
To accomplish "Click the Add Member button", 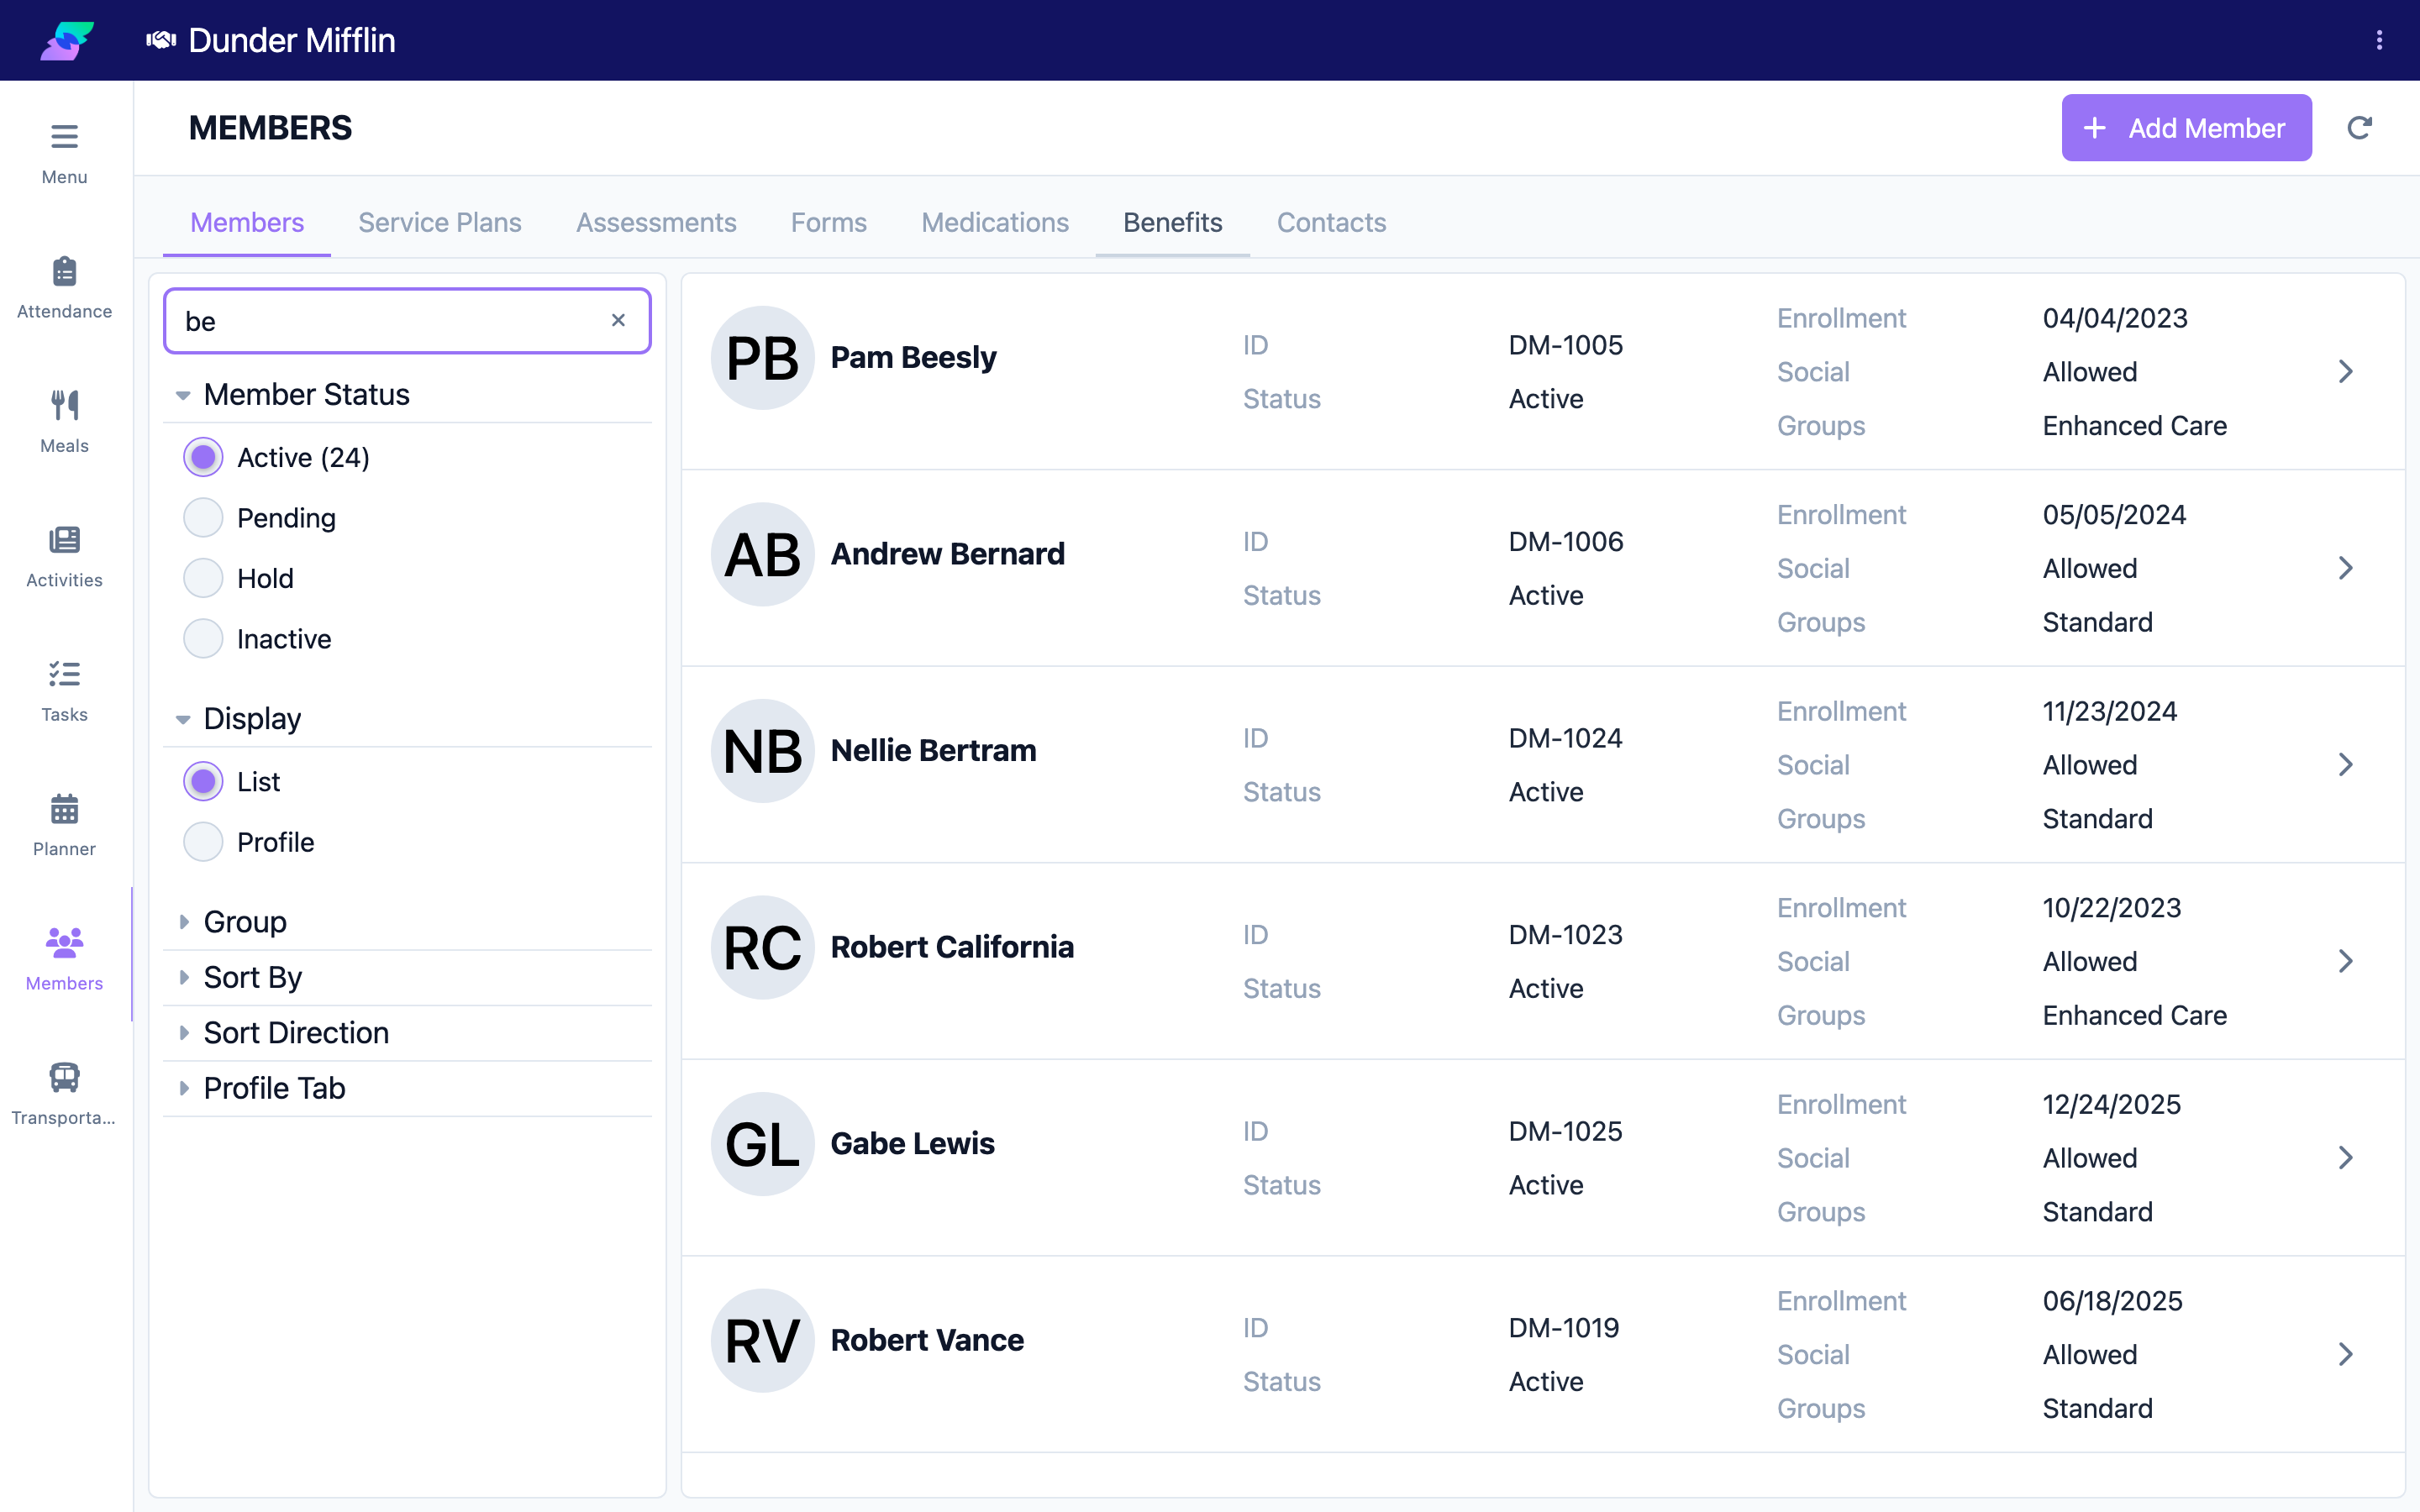I will point(2186,128).
